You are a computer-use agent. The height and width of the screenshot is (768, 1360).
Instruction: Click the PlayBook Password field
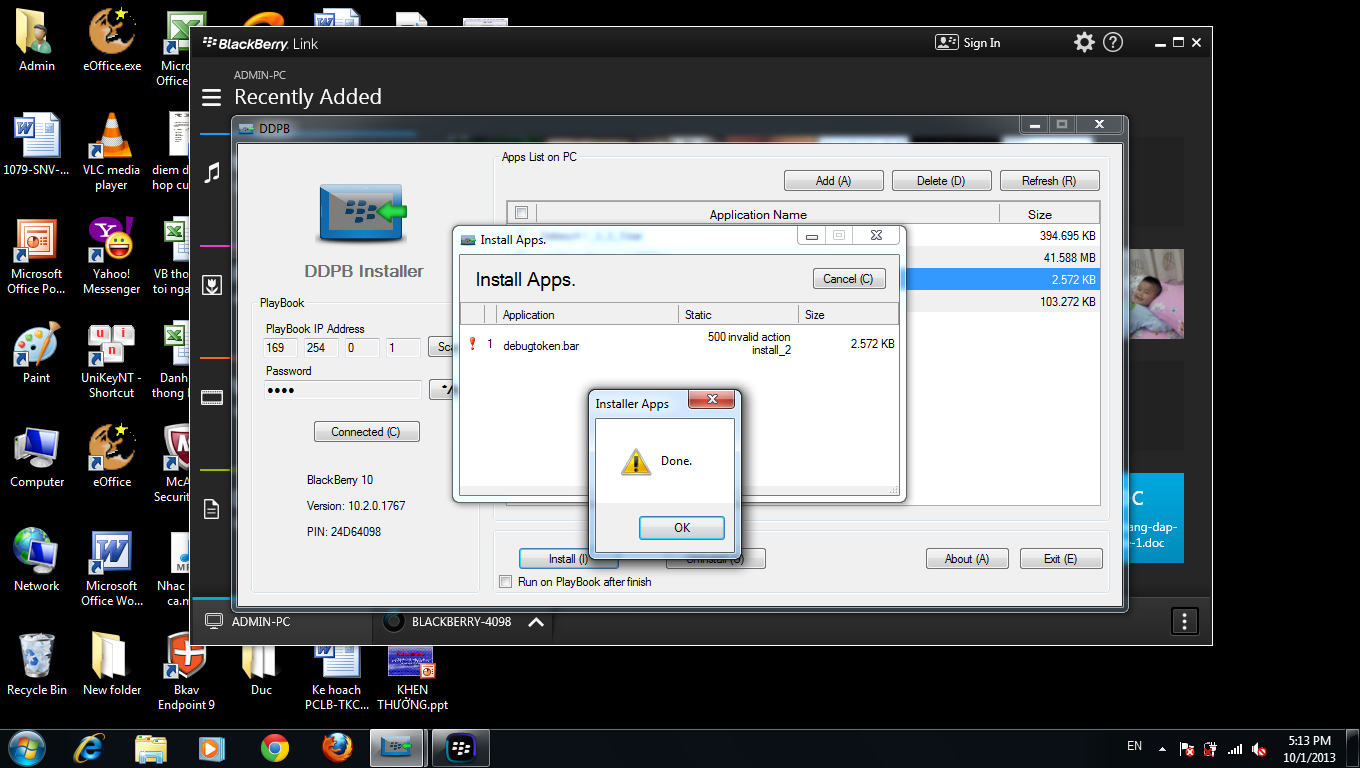coord(342,390)
